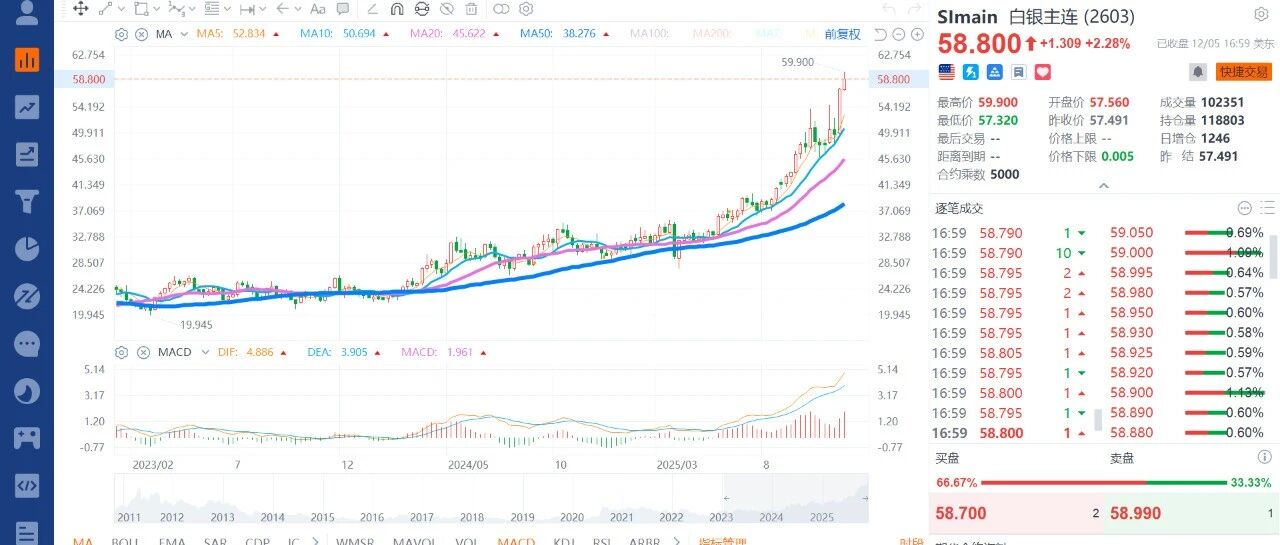Open the comment bubble annotation tool
The image size is (1280, 545).
pyautogui.click(x=343, y=9)
